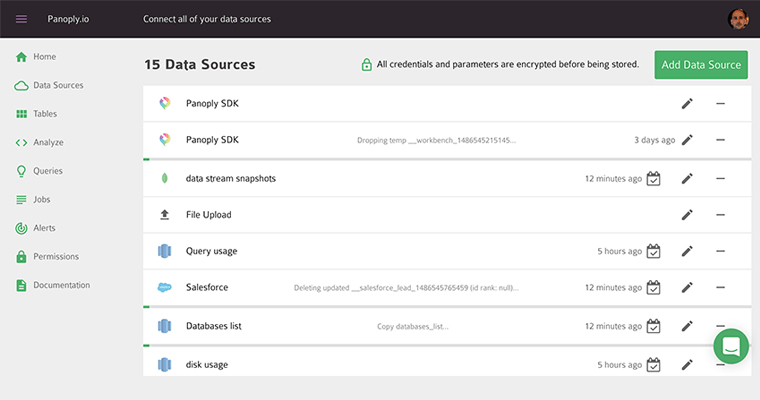Click the encryption lock icon

pyautogui.click(x=366, y=64)
